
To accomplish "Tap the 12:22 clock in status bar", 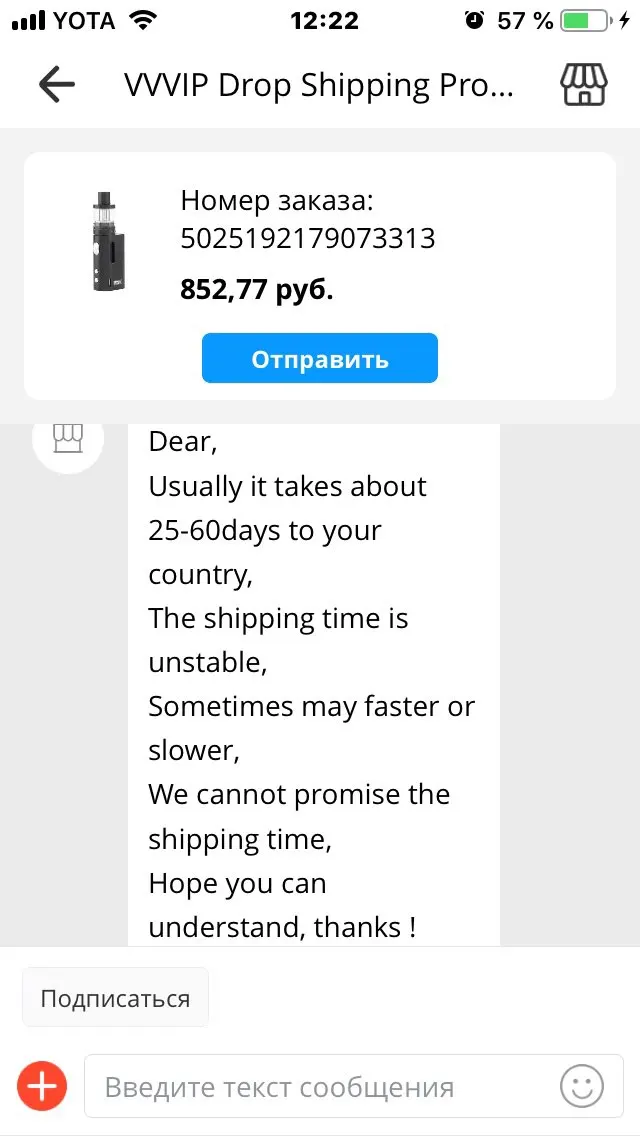I will (x=324, y=20).
